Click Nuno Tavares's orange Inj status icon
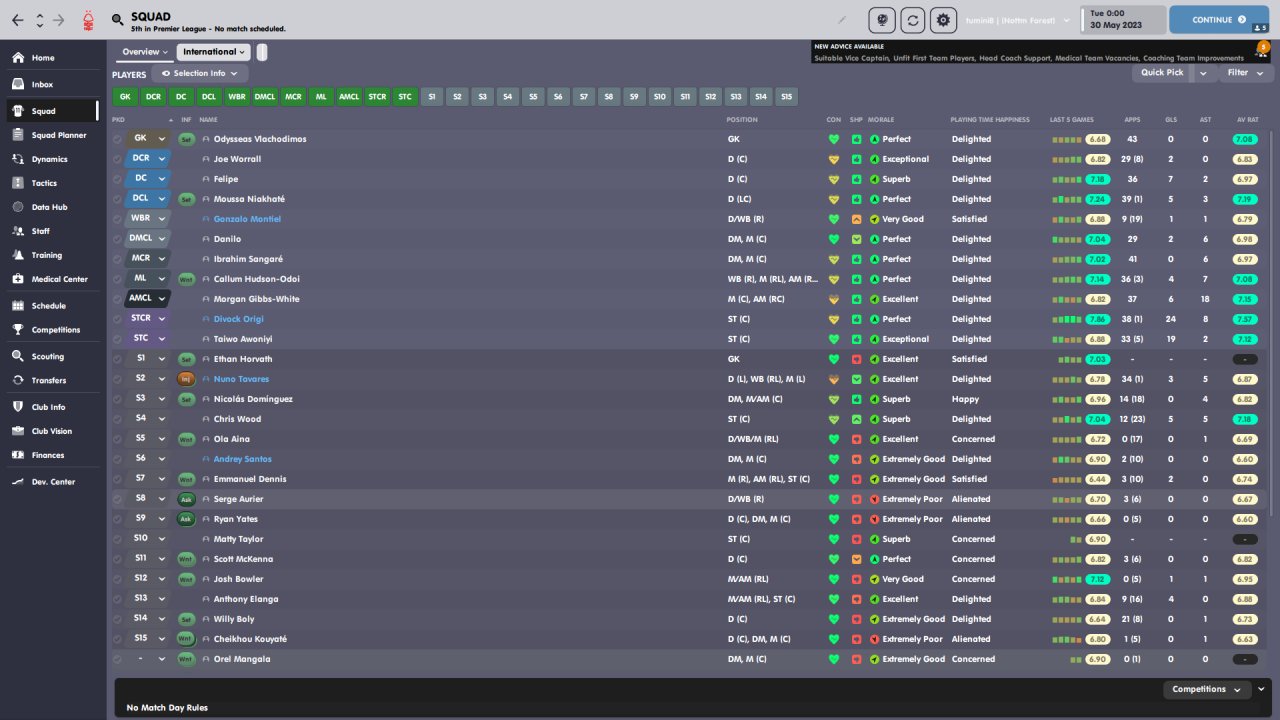This screenshot has height=720, width=1280. pos(186,379)
